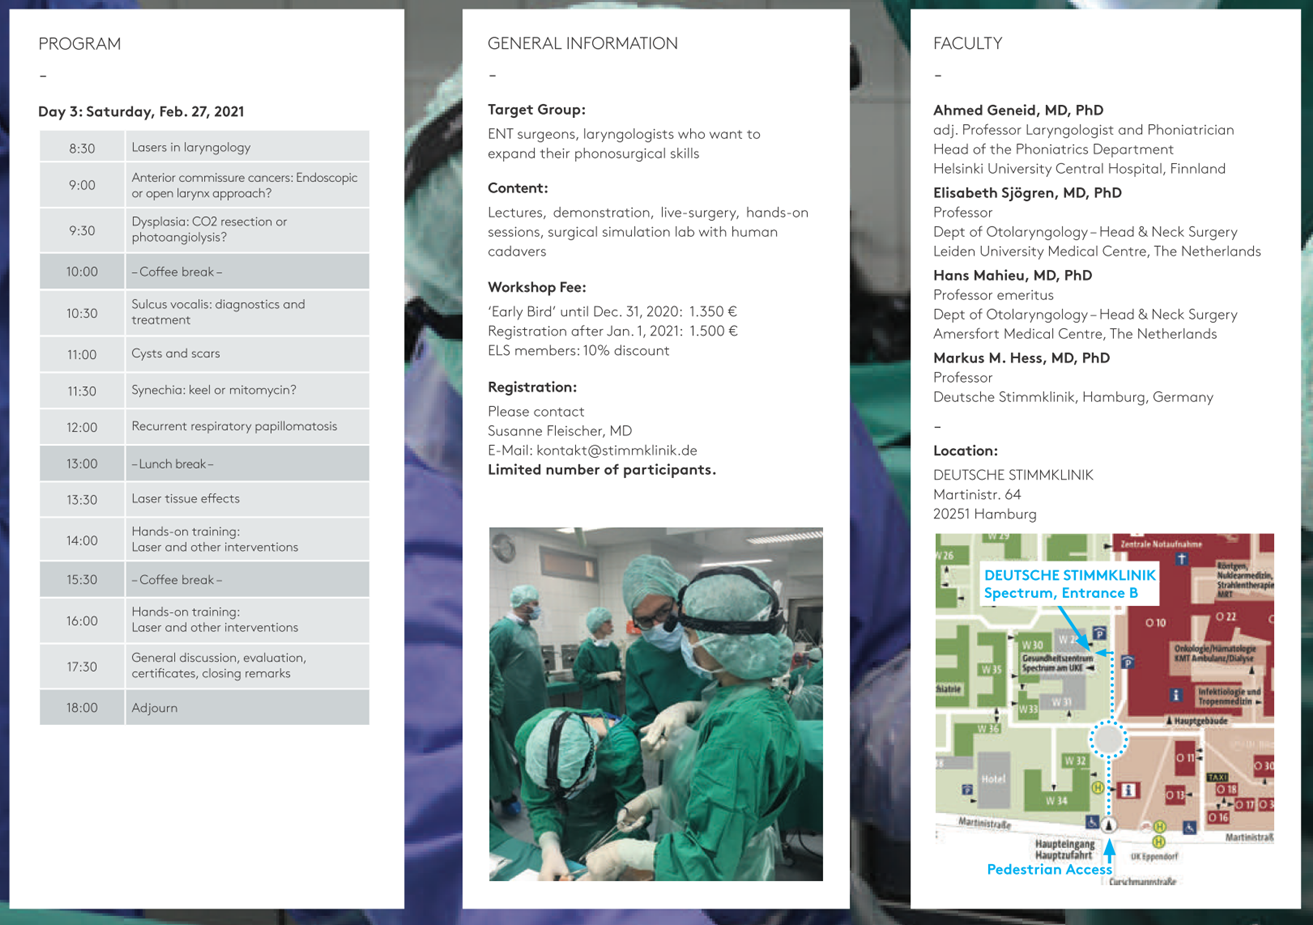Click the 10:00 Coffee break row
Image resolution: width=1313 pixels, height=925 pixels.
click(x=204, y=271)
